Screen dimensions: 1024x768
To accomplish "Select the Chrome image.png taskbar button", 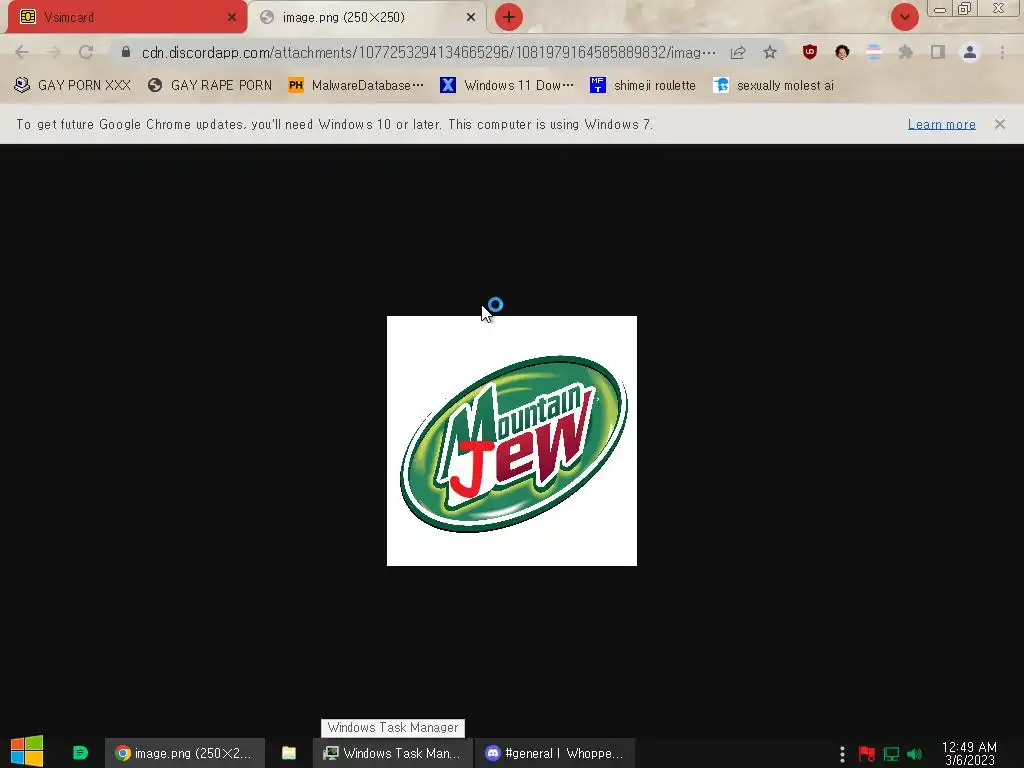I will (185, 753).
